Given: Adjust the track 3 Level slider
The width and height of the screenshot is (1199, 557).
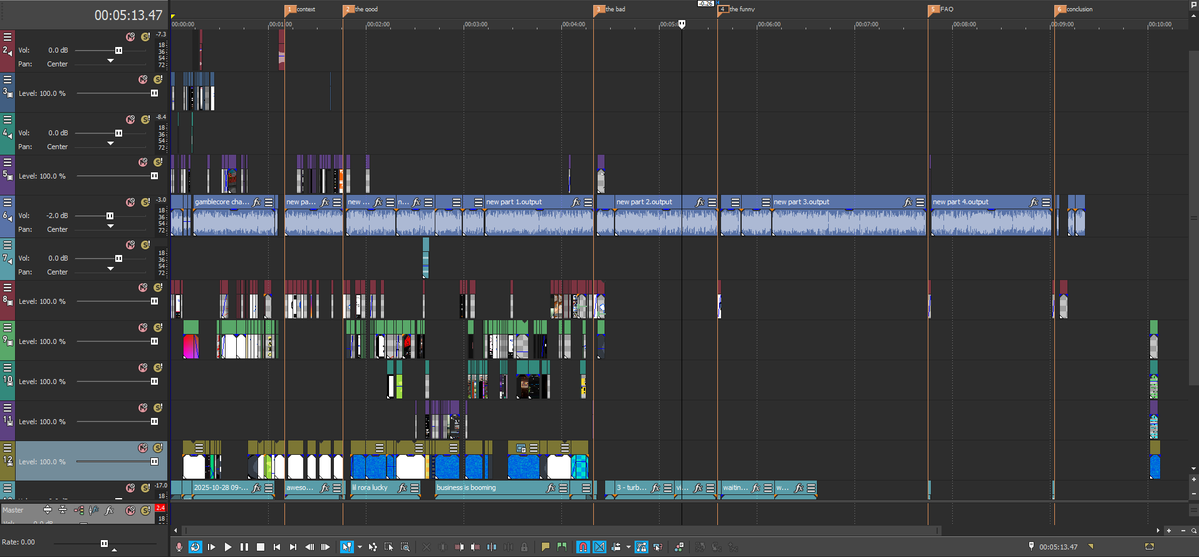Looking at the screenshot, I should 154,93.
